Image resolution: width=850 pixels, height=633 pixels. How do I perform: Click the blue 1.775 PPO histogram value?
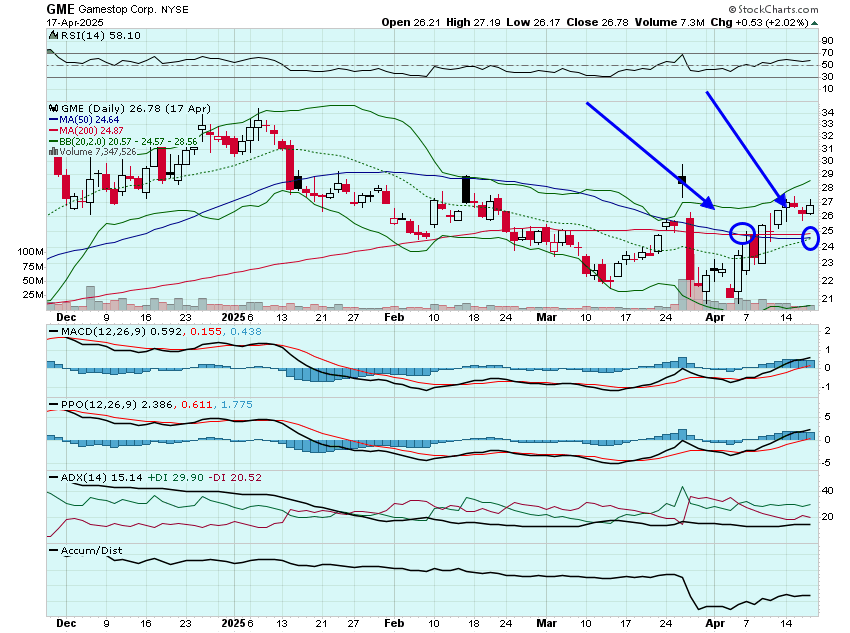[236, 404]
